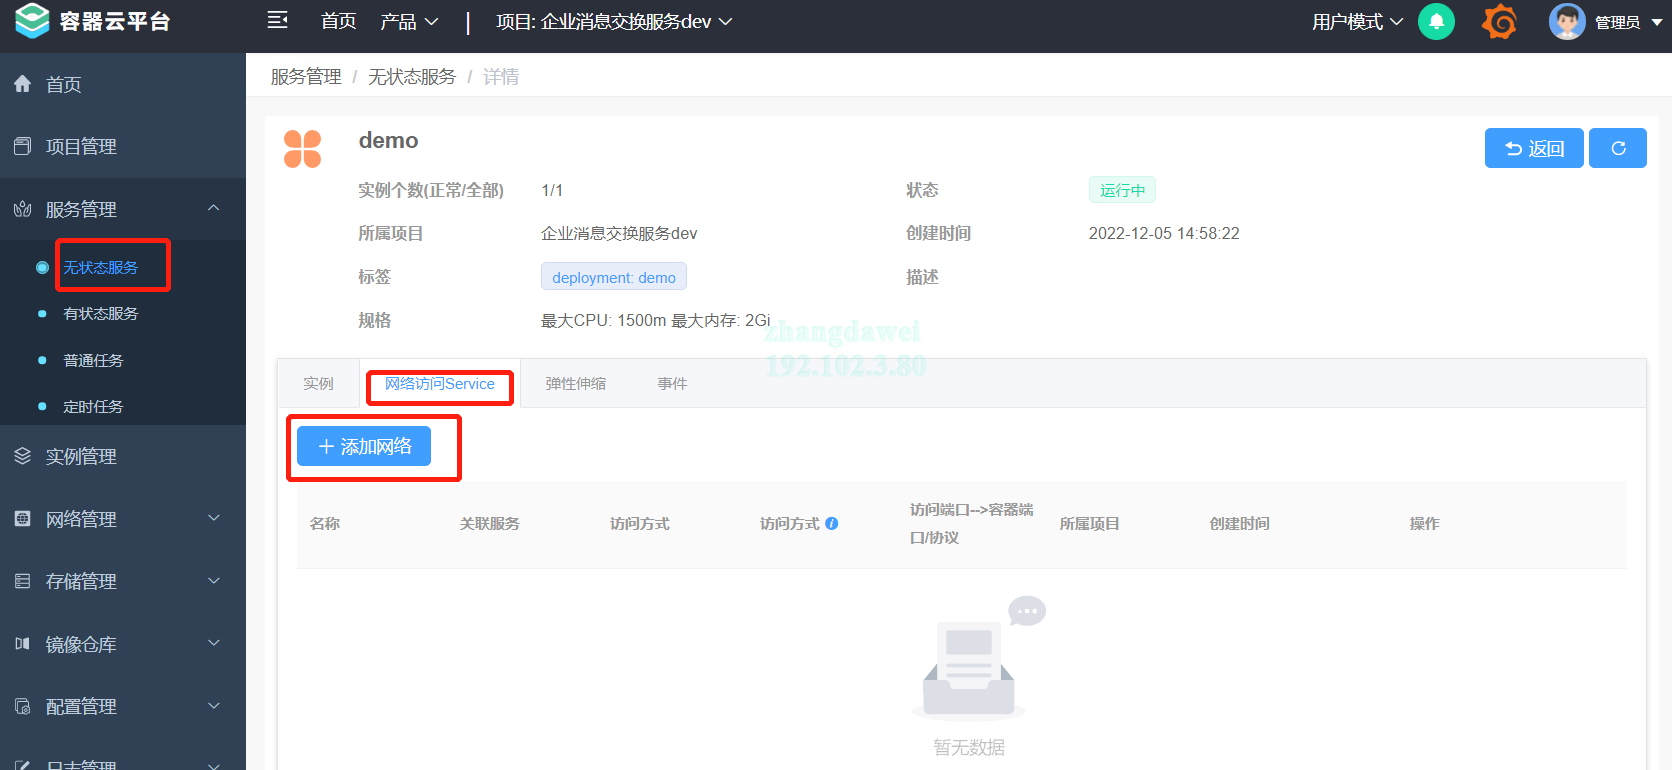Click the administrator avatar picture

(1567, 21)
